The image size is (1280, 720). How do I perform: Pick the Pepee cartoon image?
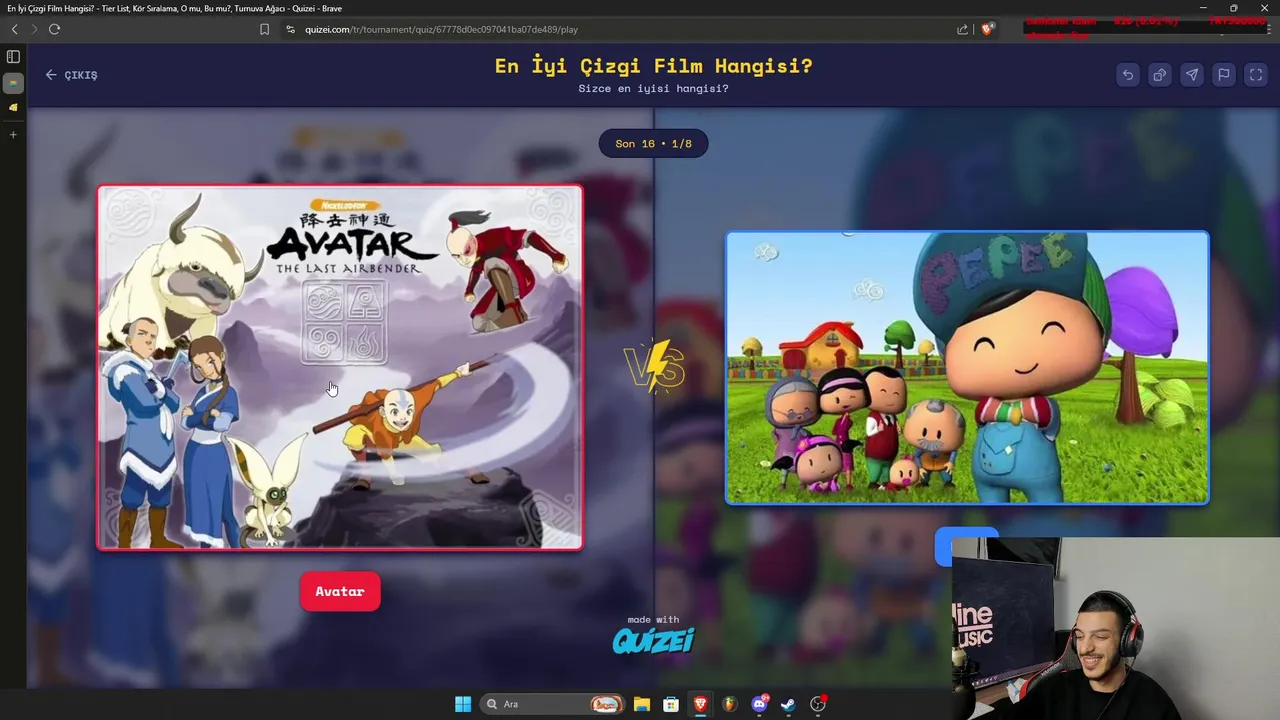(967, 368)
